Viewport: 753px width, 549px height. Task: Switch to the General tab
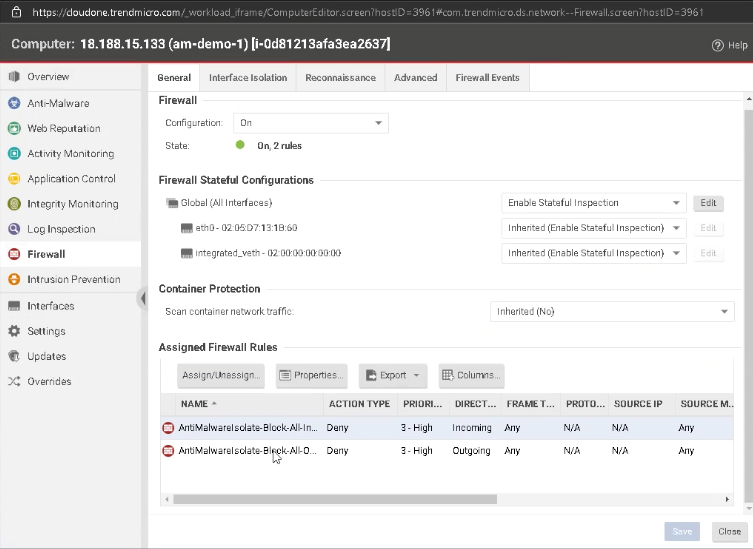[174, 77]
